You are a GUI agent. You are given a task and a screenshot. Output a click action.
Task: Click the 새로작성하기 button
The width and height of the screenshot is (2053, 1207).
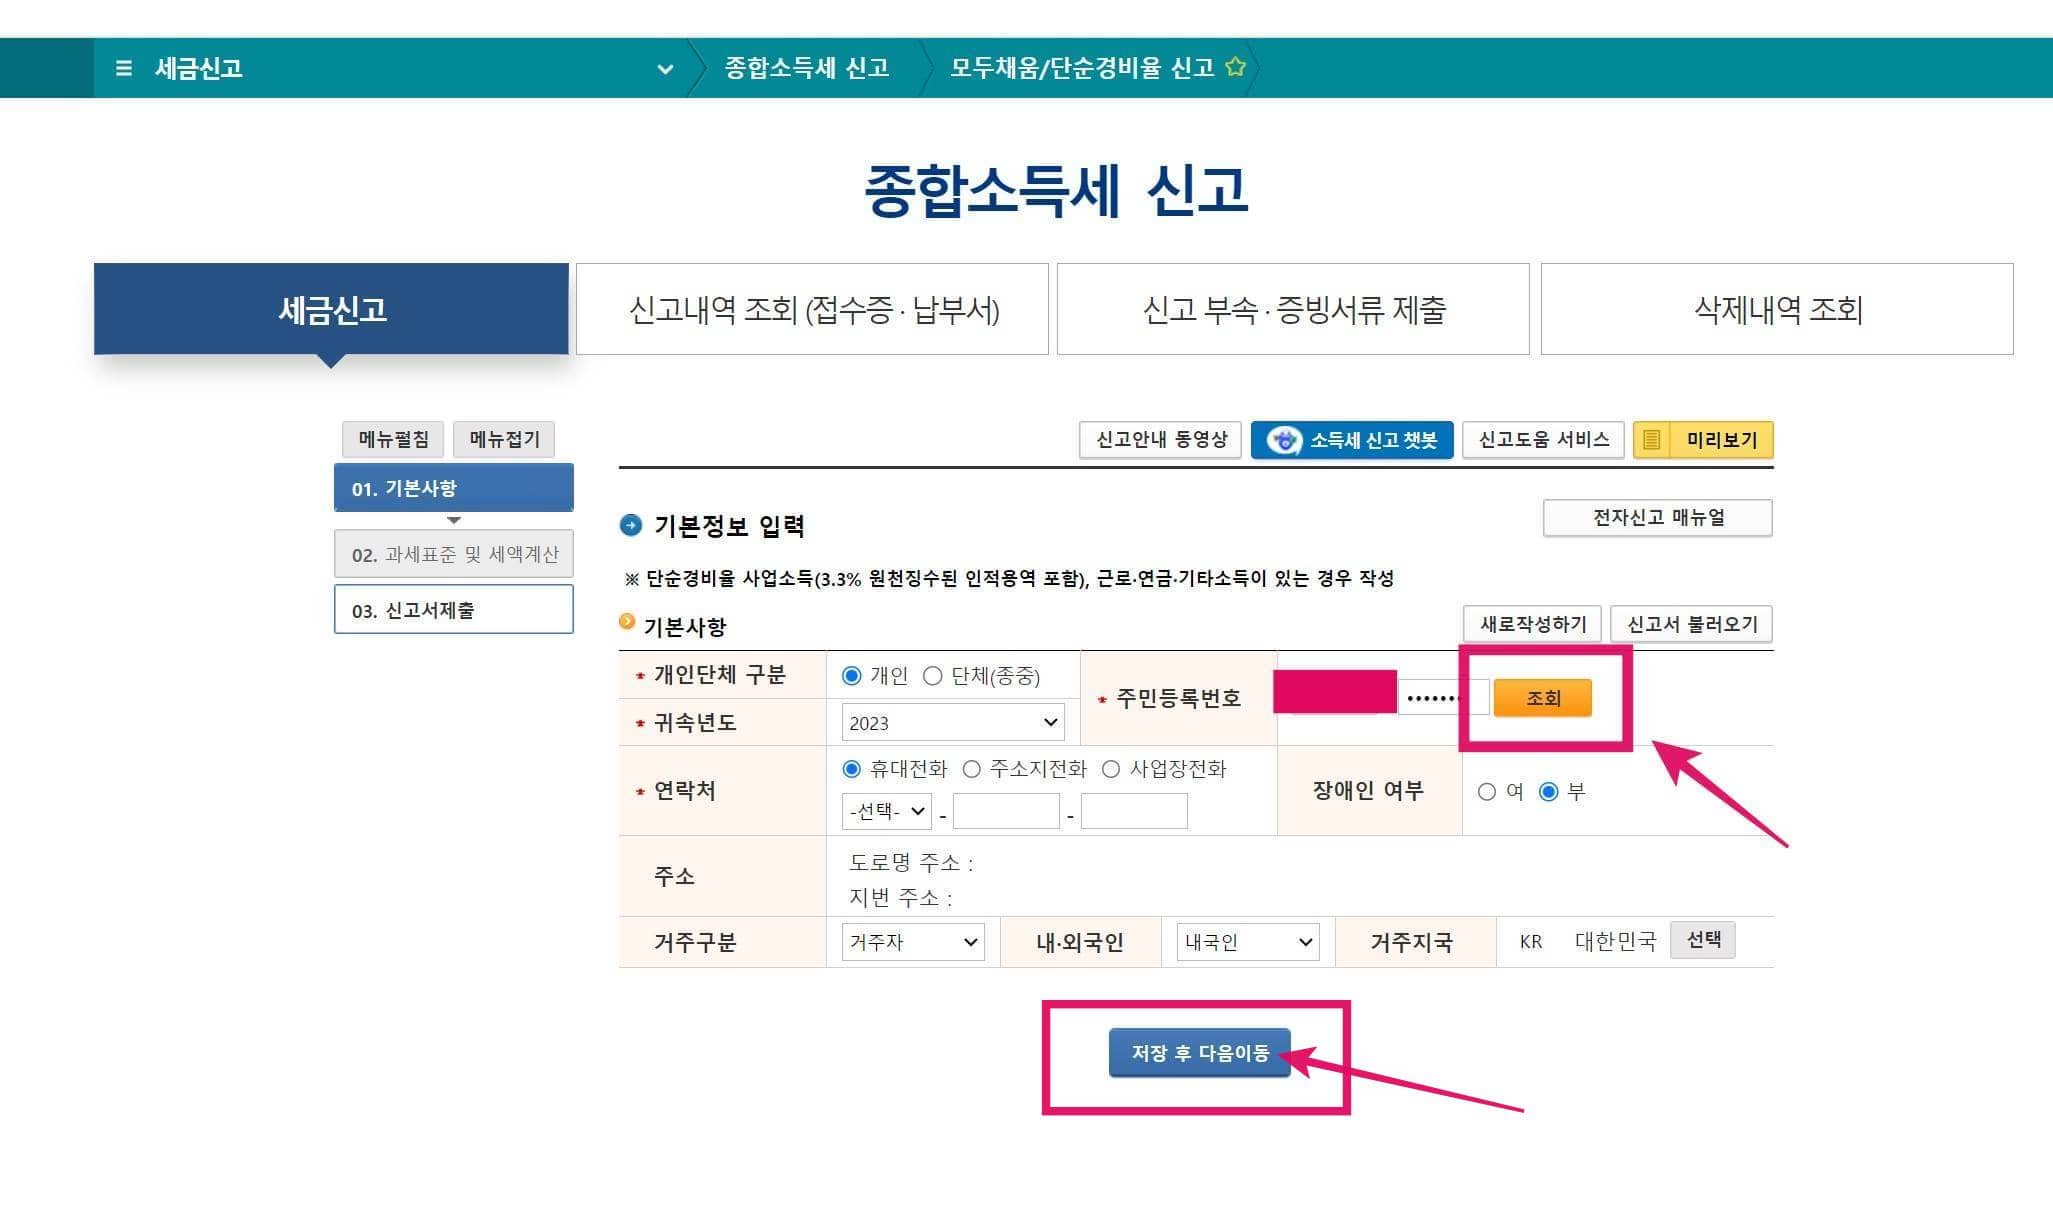(1531, 623)
